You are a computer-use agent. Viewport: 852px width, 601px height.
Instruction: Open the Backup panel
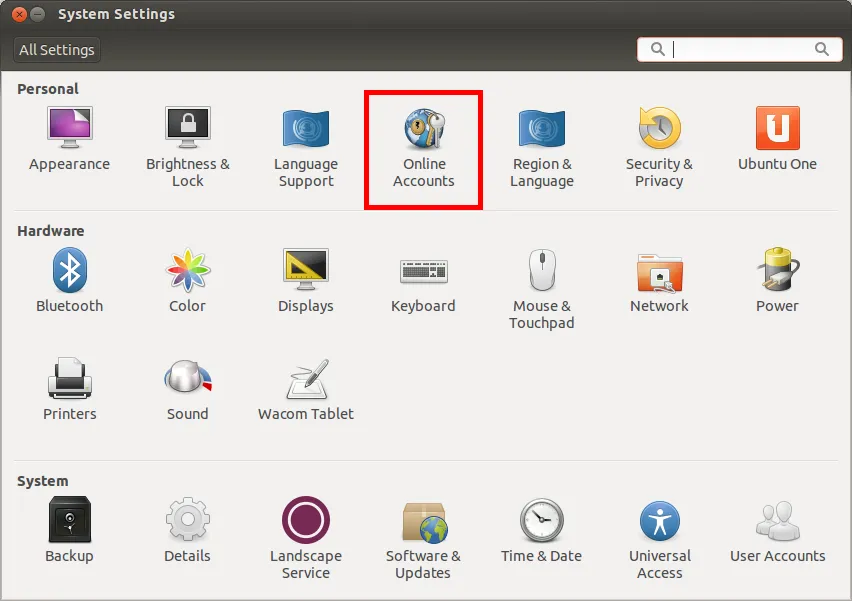pyautogui.click(x=70, y=530)
